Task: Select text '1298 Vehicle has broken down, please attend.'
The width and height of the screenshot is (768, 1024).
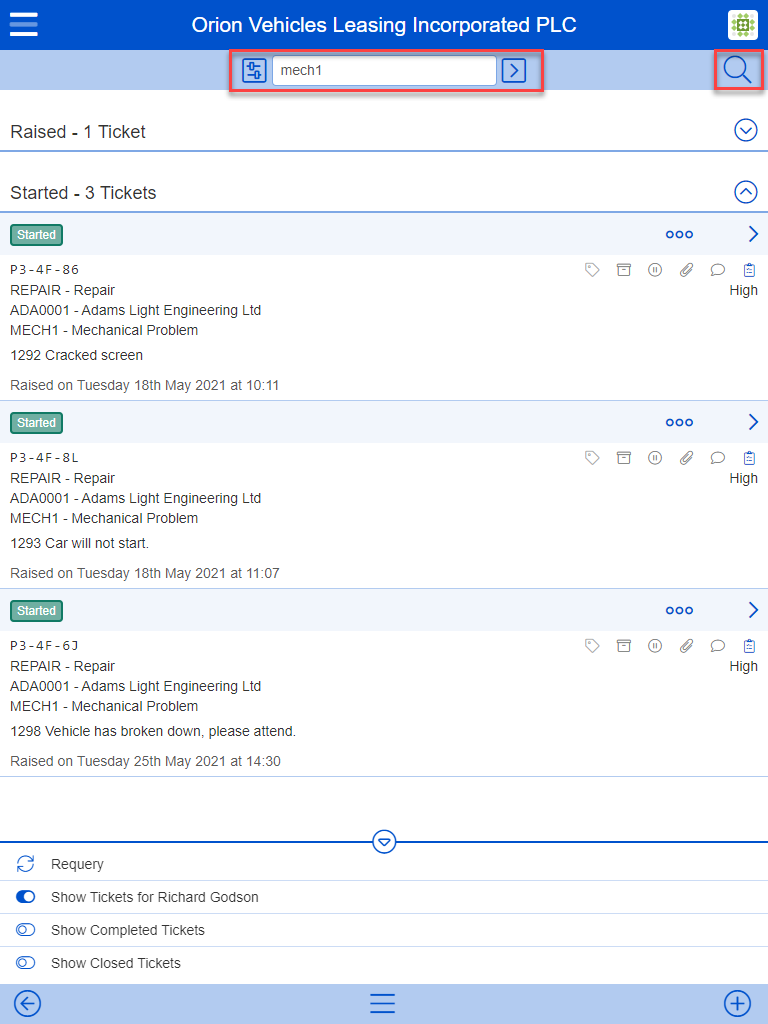Action: [x=153, y=731]
